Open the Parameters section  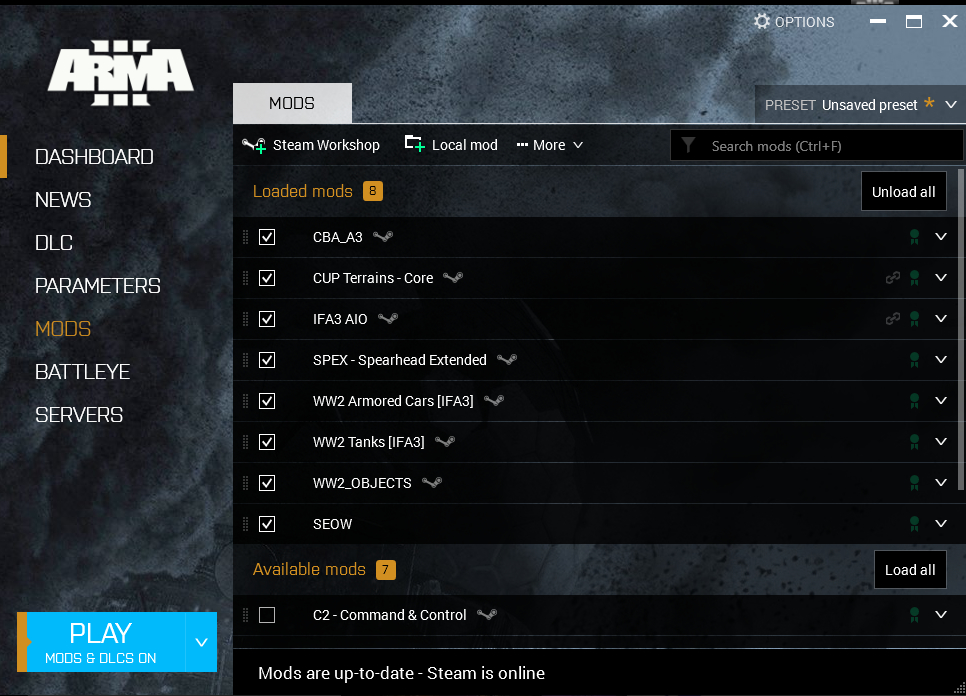click(98, 286)
